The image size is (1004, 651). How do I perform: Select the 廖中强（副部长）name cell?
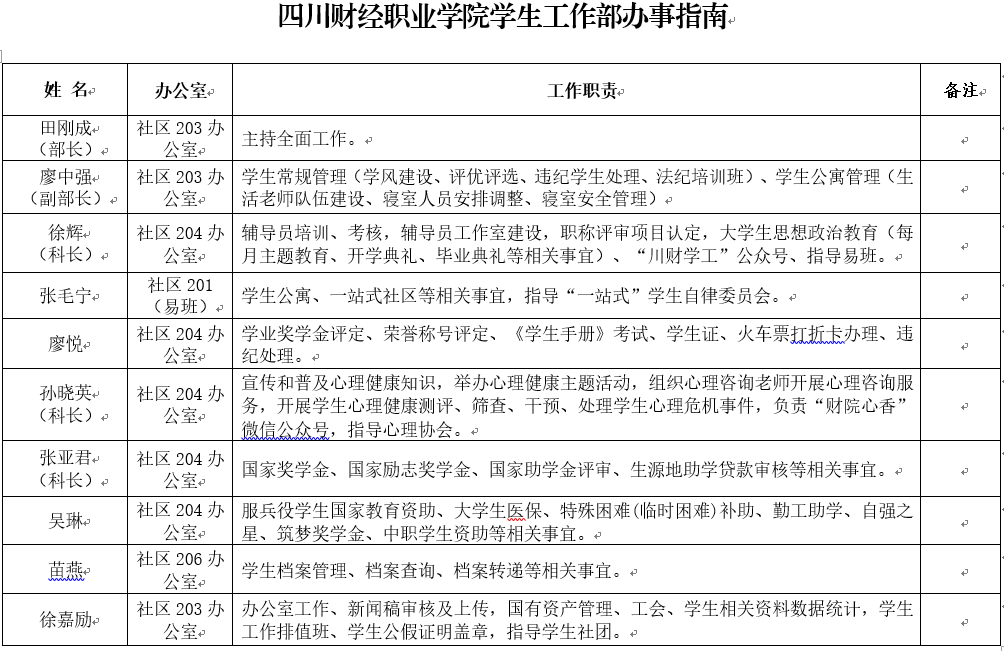(66, 187)
